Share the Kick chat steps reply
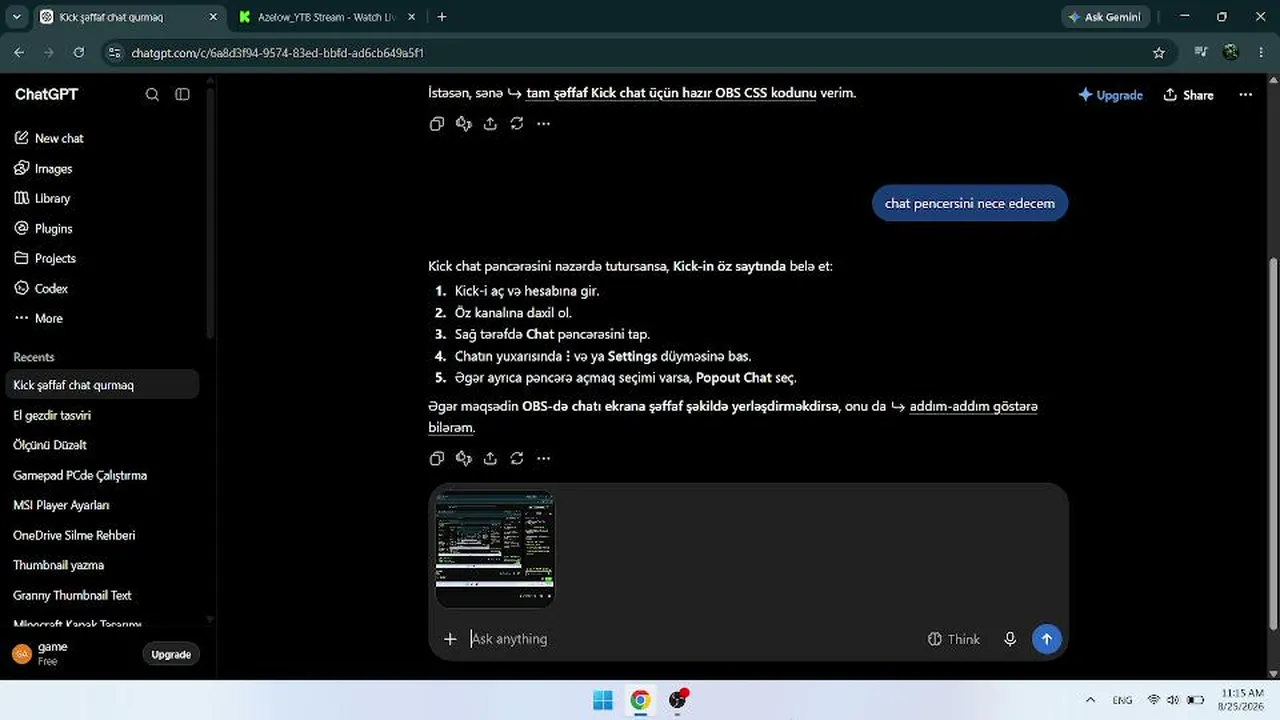Screen dimensions: 1280x720 point(490,458)
